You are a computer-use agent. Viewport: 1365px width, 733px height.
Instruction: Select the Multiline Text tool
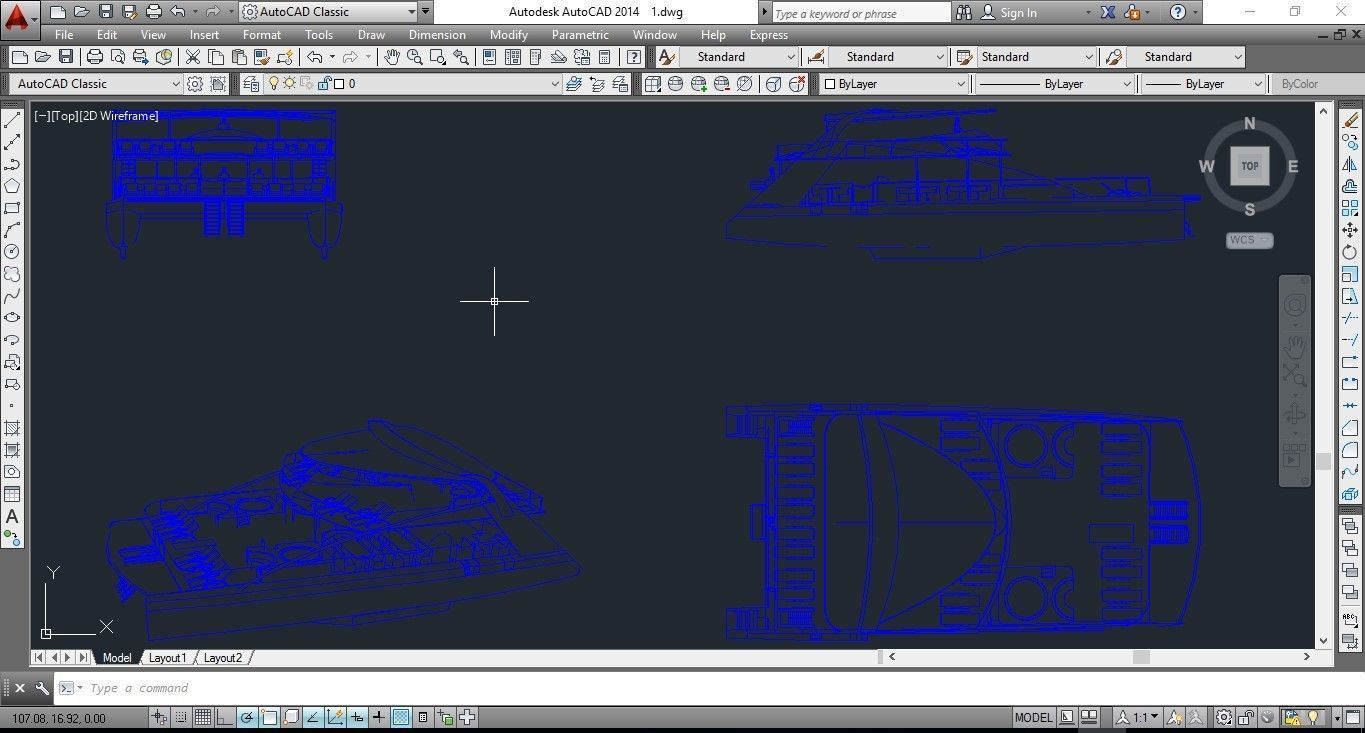pyautogui.click(x=12, y=516)
